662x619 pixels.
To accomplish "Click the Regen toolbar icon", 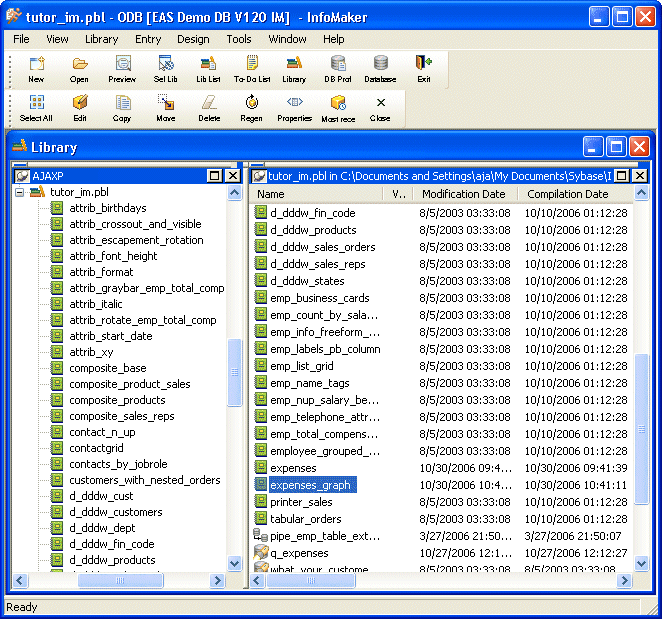I will [252, 109].
